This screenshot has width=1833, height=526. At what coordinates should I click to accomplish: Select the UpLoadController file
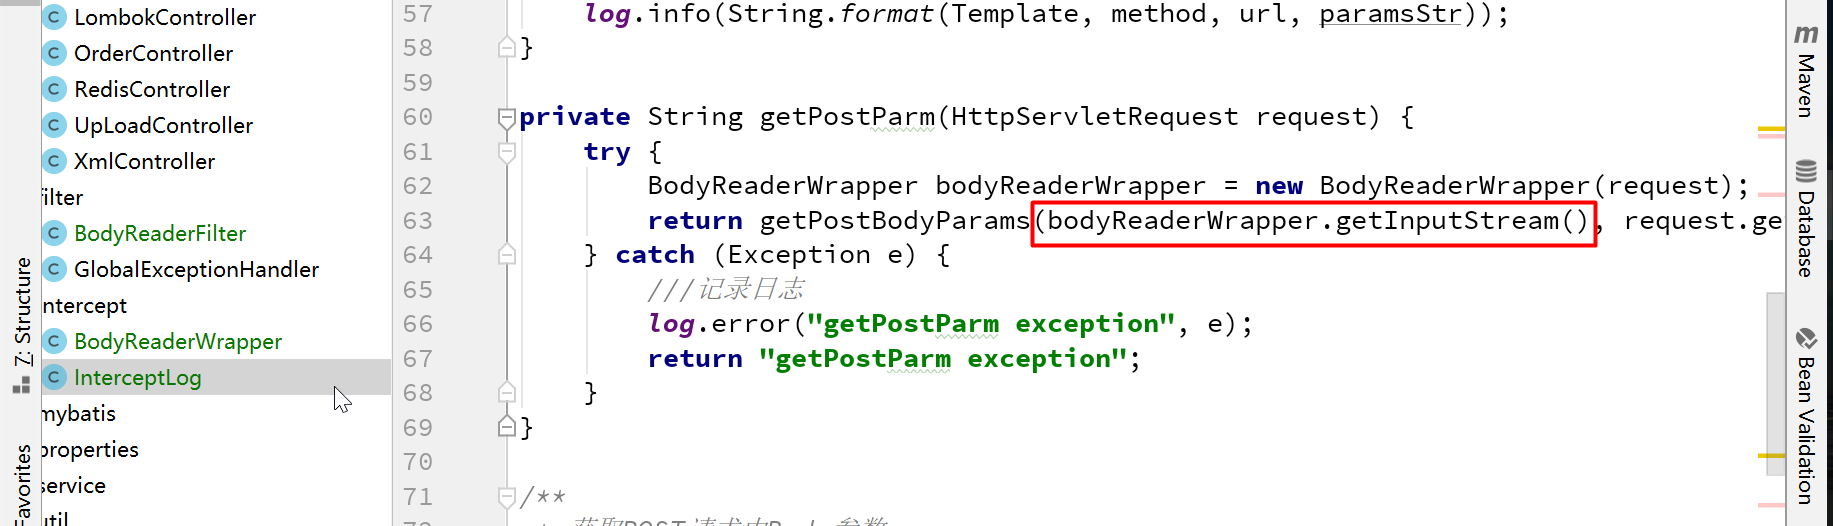point(163,125)
